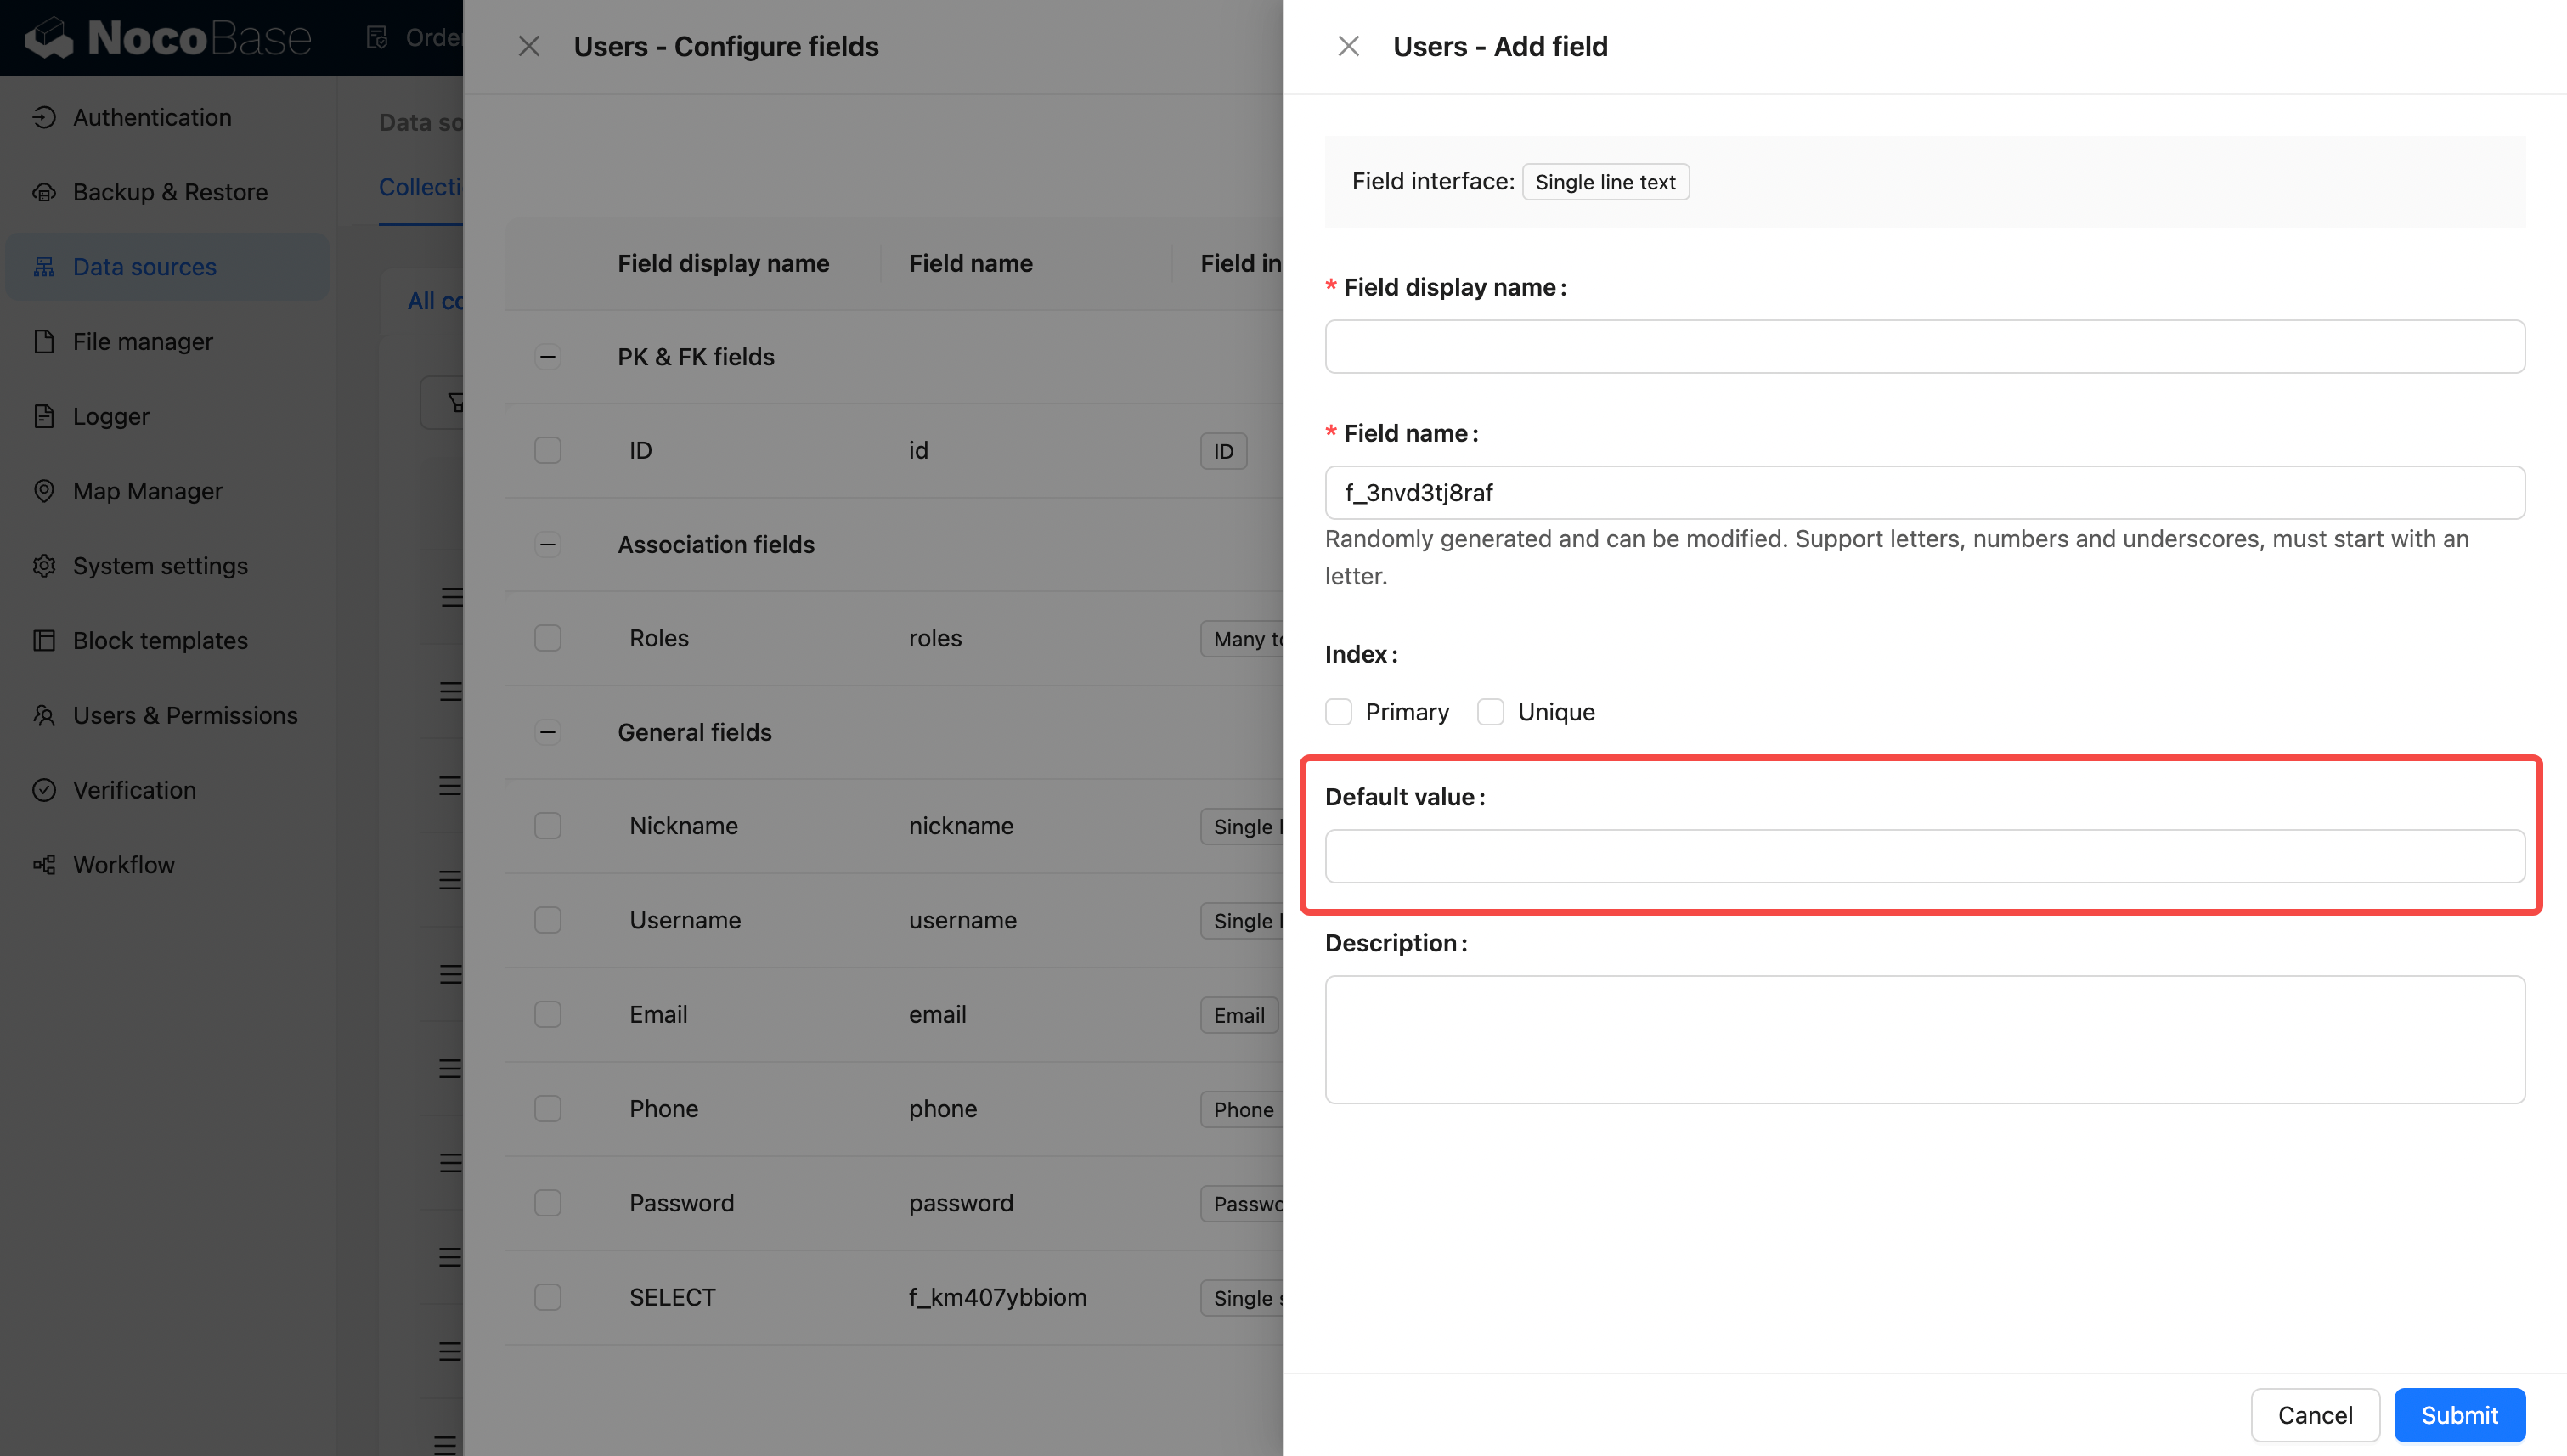Collapse the Association fields group

pos(547,545)
